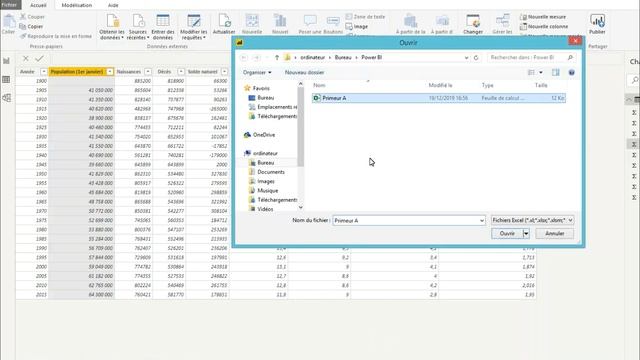
Task: Click the Couper command in the ribbon
Action: click(x=32, y=17)
